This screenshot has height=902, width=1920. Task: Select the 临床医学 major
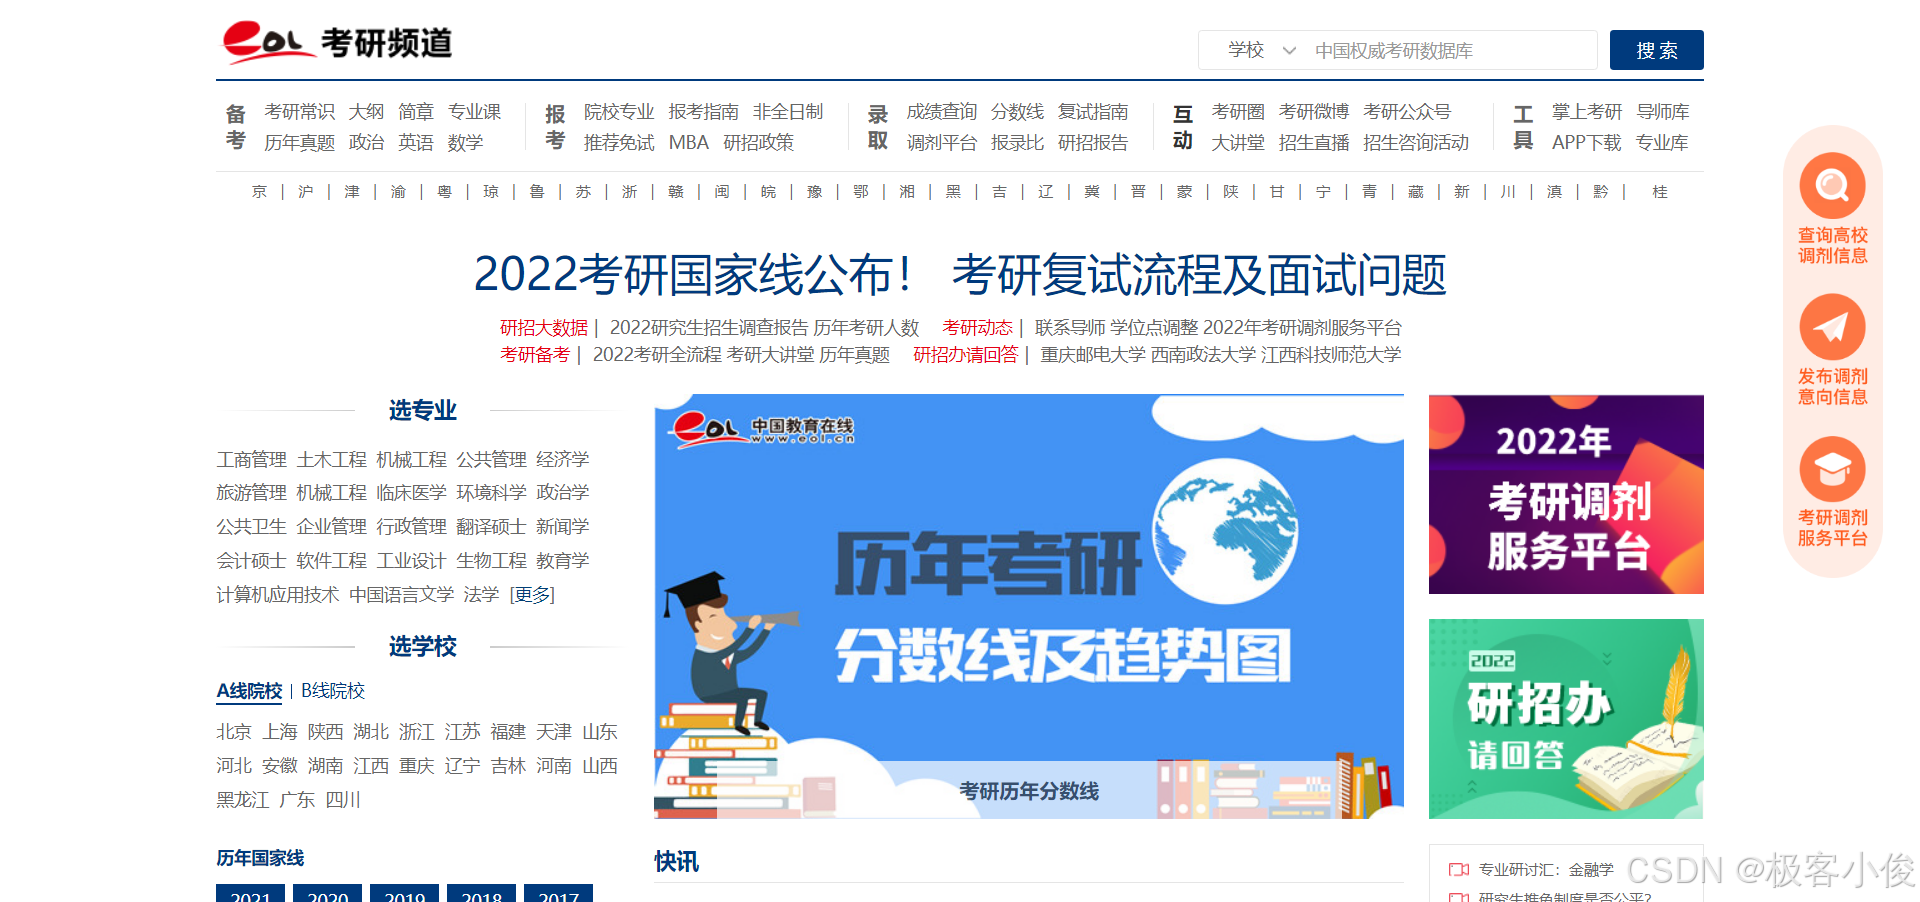pyautogui.click(x=411, y=493)
